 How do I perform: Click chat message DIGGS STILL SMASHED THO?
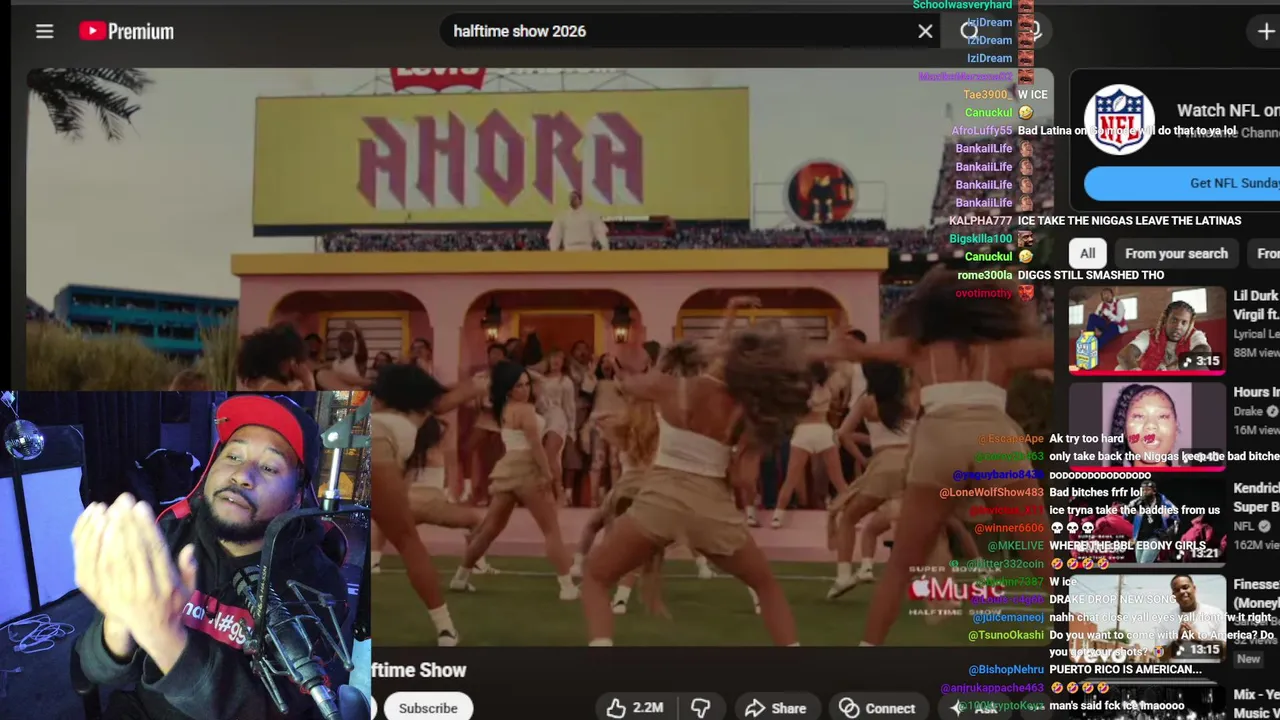pyautogui.click(x=1091, y=275)
